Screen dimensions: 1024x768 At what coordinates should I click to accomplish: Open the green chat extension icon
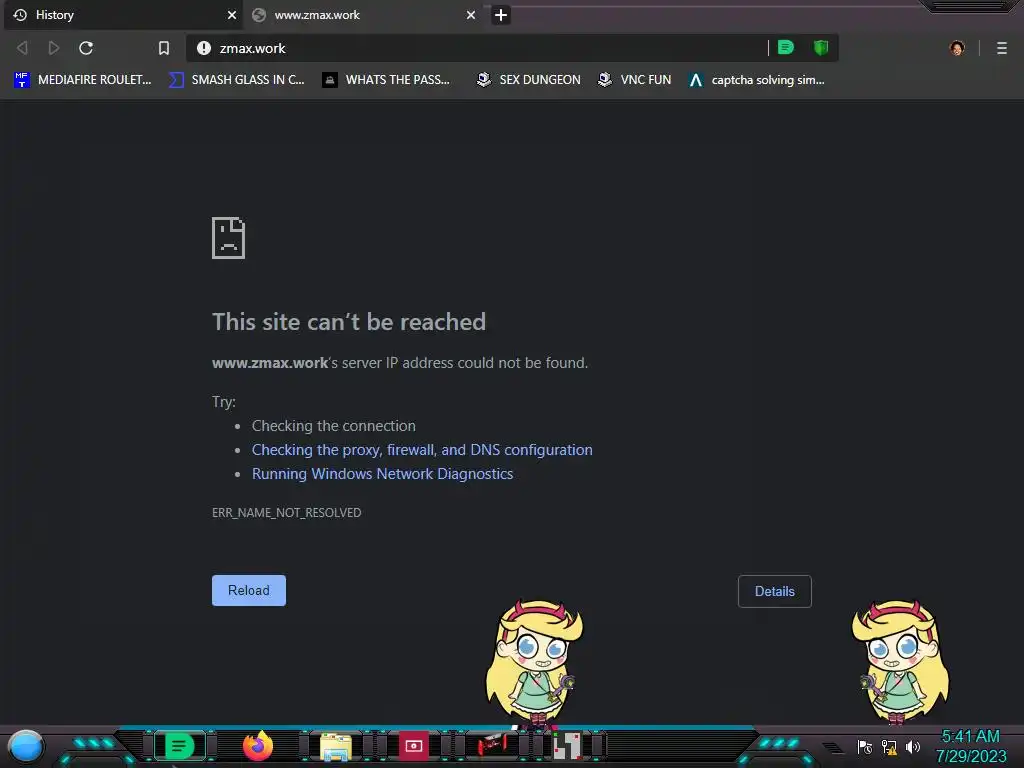(x=786, y=47)
